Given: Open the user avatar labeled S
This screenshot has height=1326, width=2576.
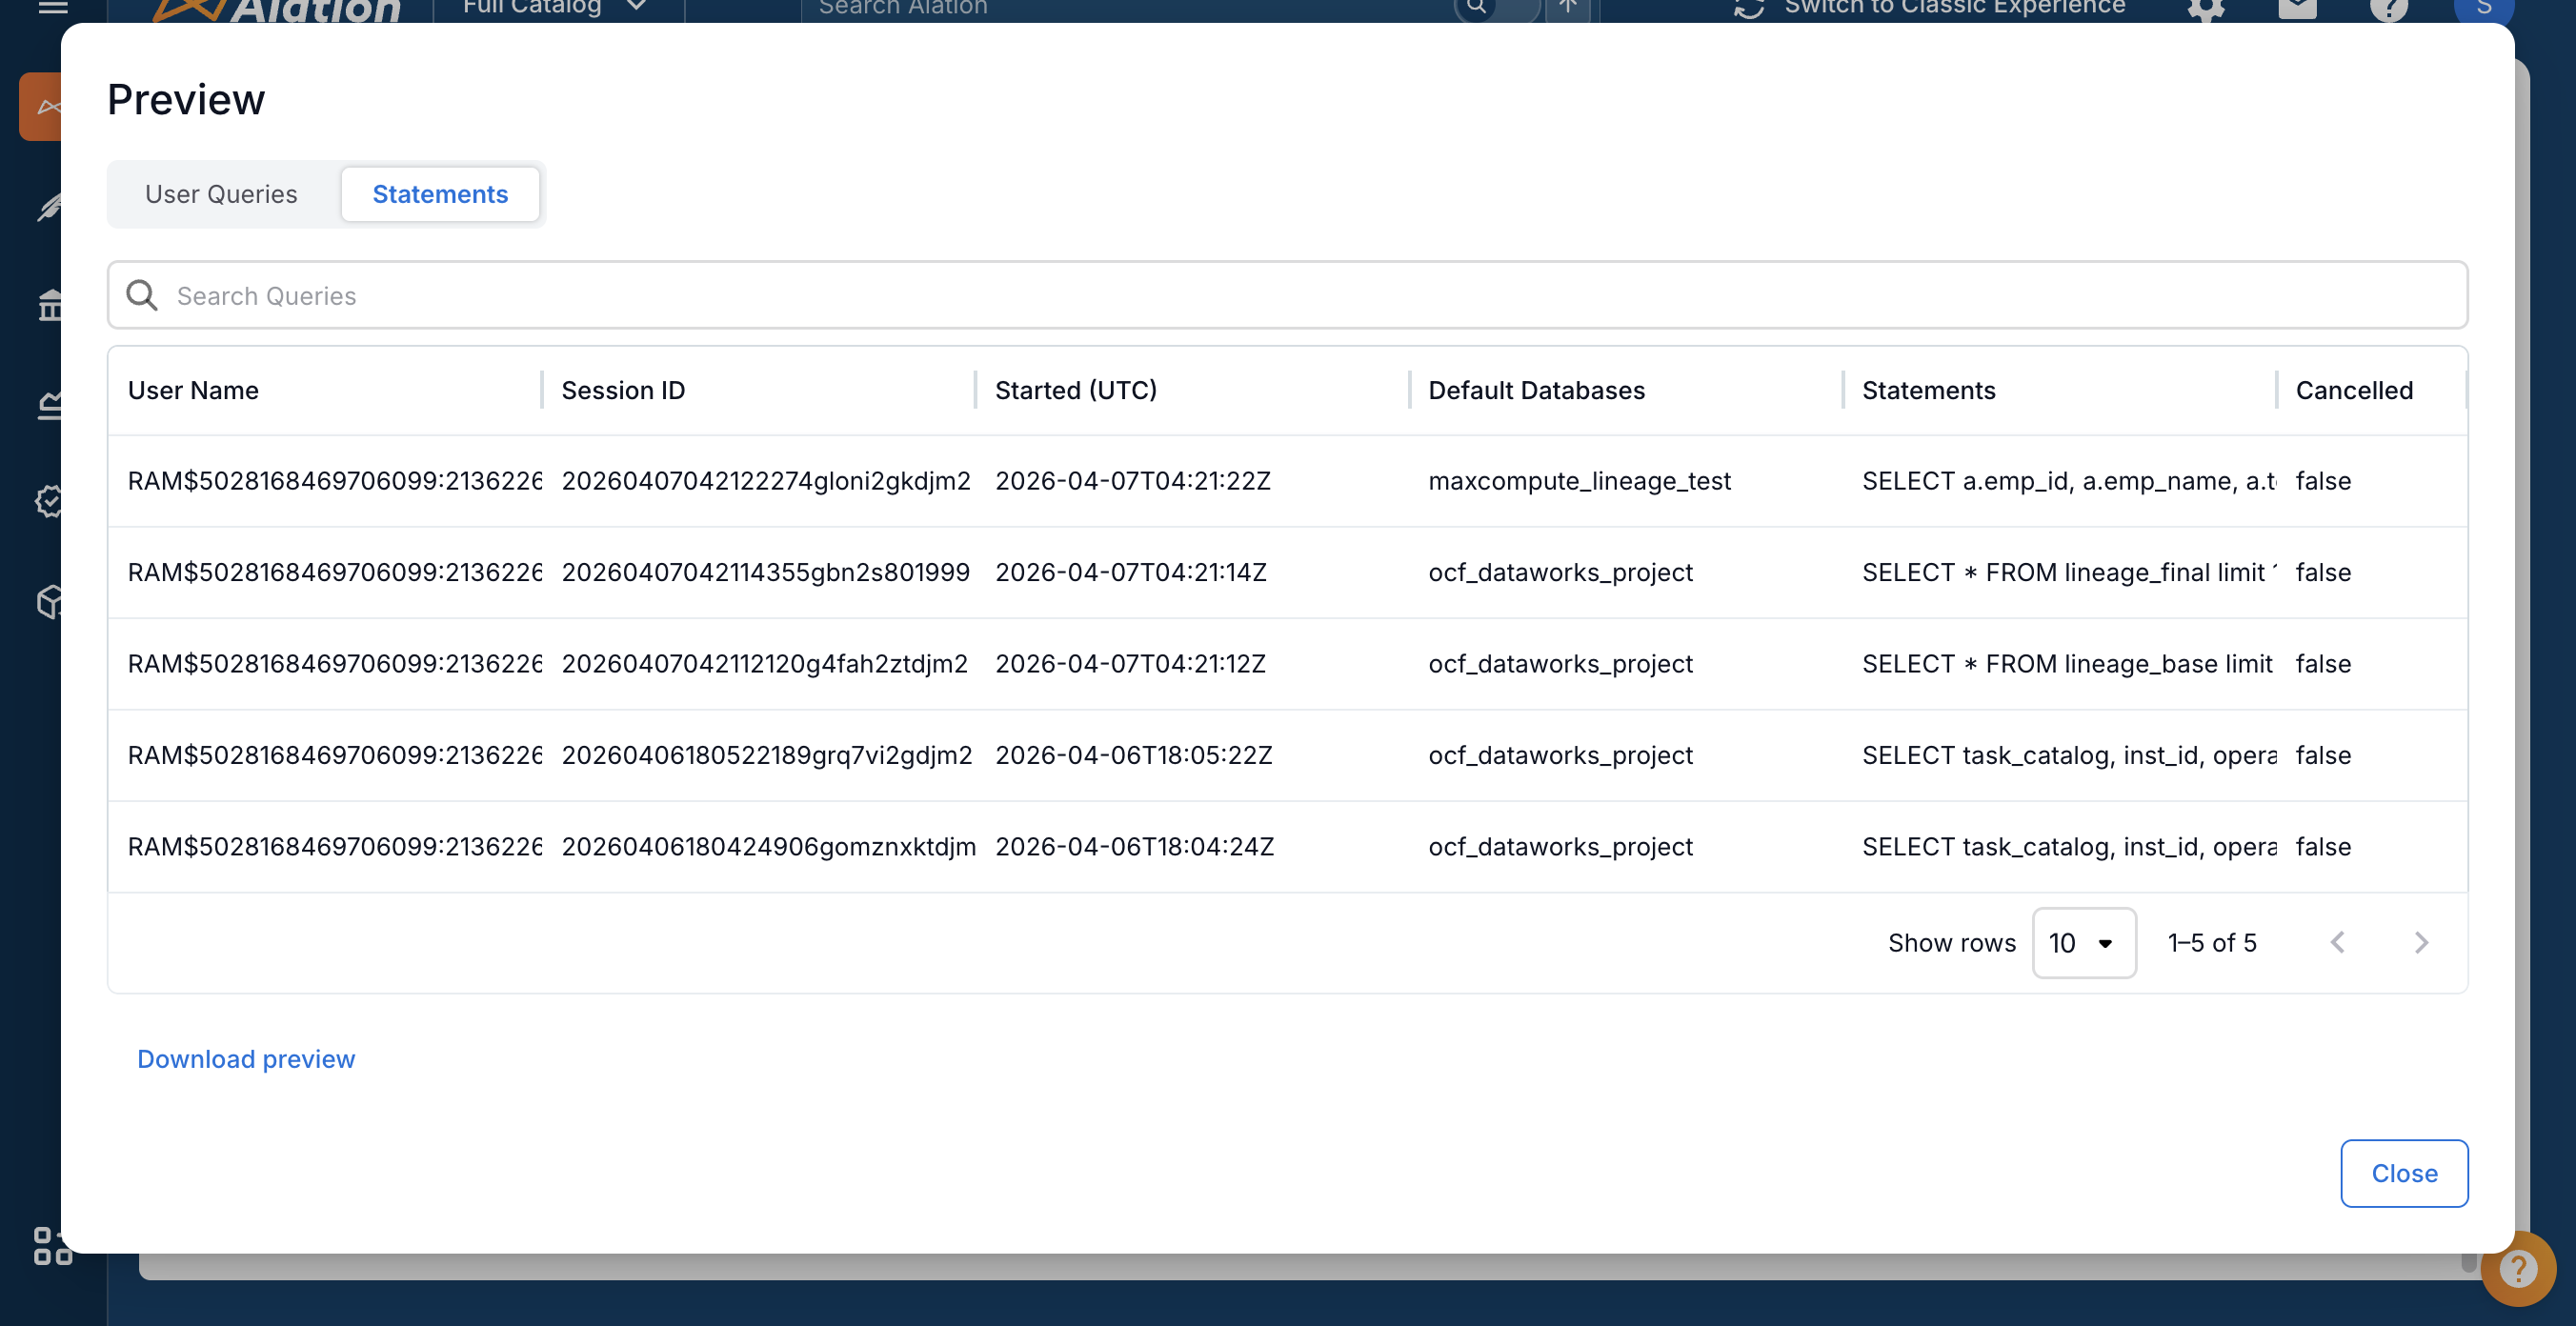Looking at the screenshot, I should coord(2485,10).
